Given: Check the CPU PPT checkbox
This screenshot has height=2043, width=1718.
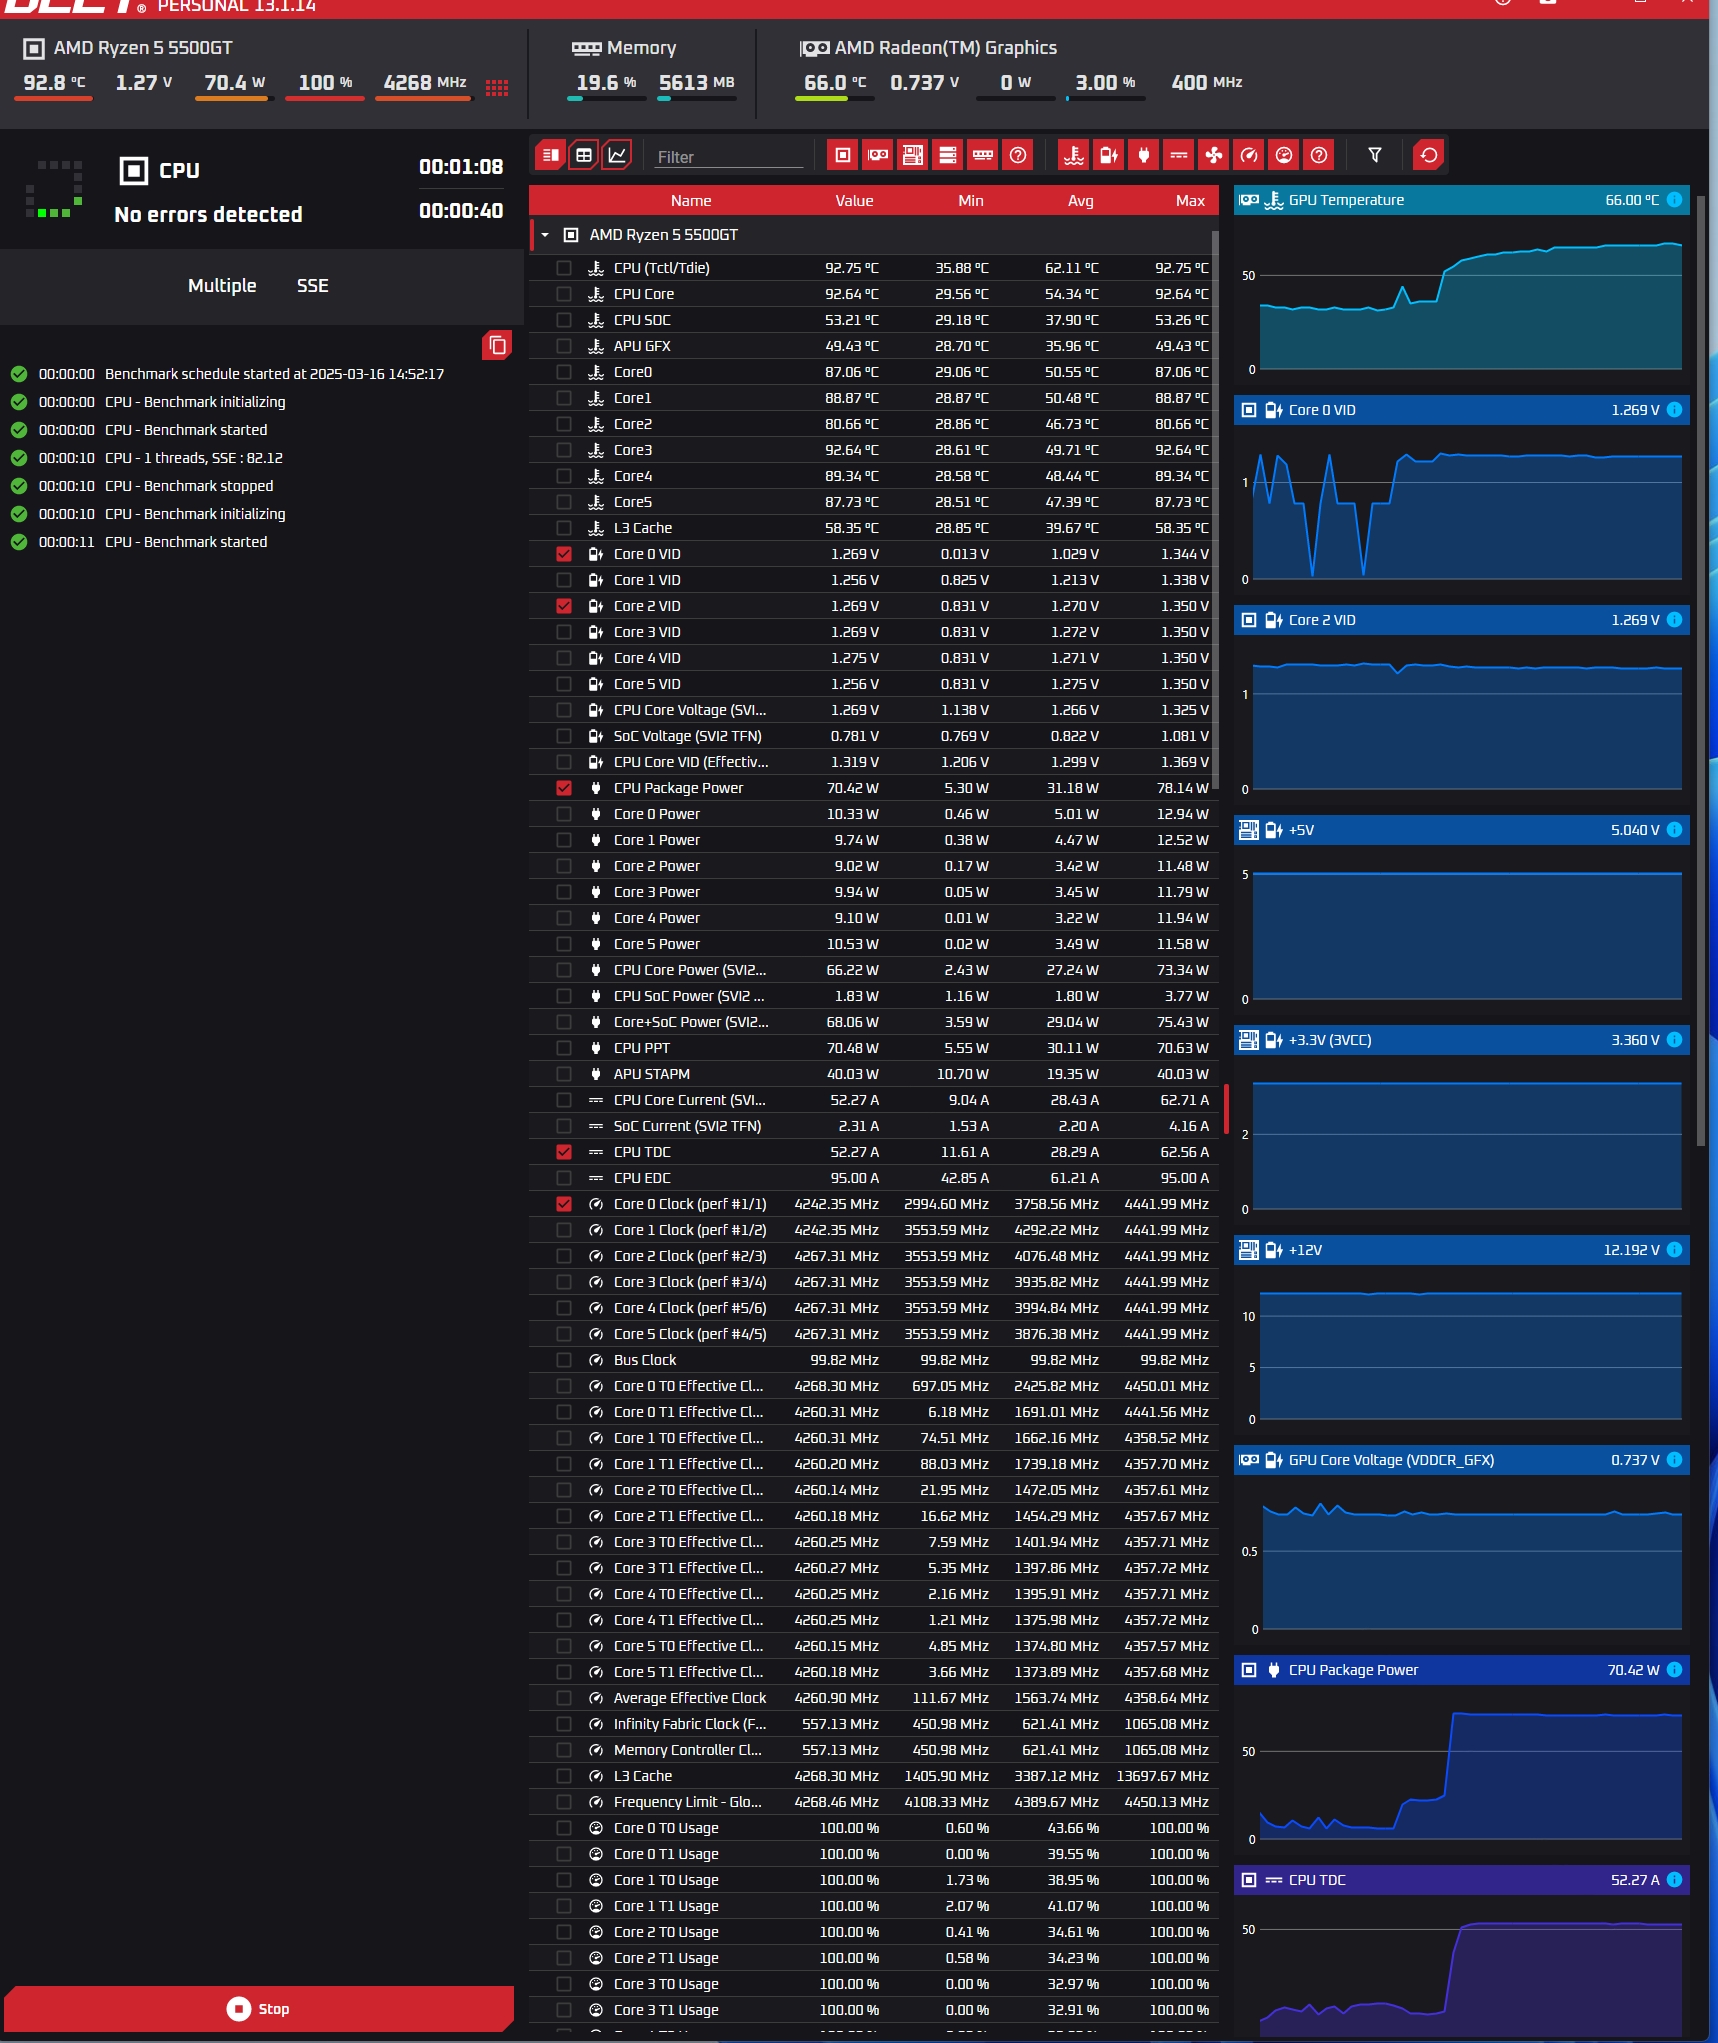Looking at the screenshot, I should 564,1048.
